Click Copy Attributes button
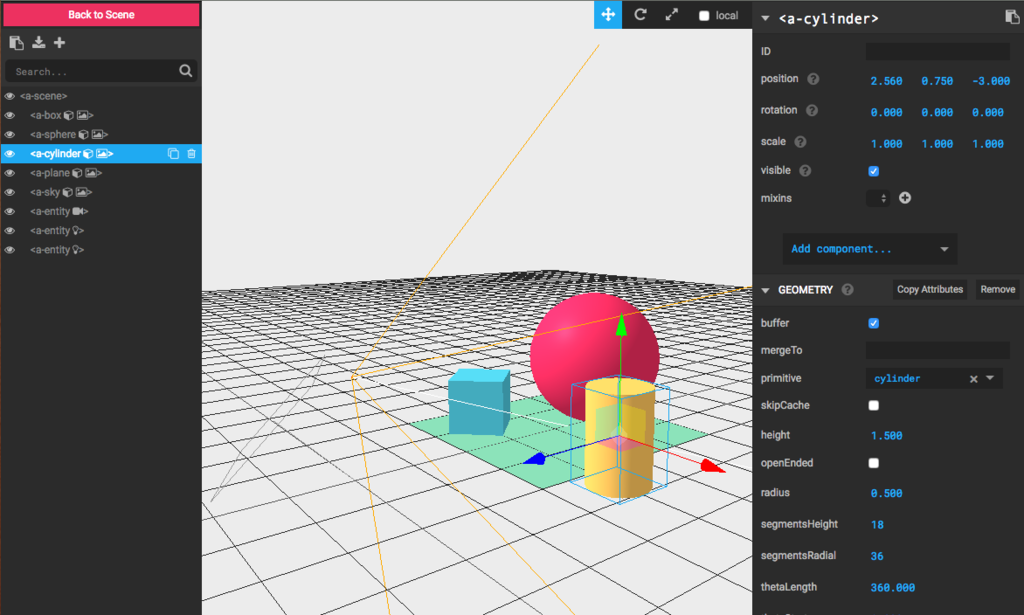 [930, 289]
